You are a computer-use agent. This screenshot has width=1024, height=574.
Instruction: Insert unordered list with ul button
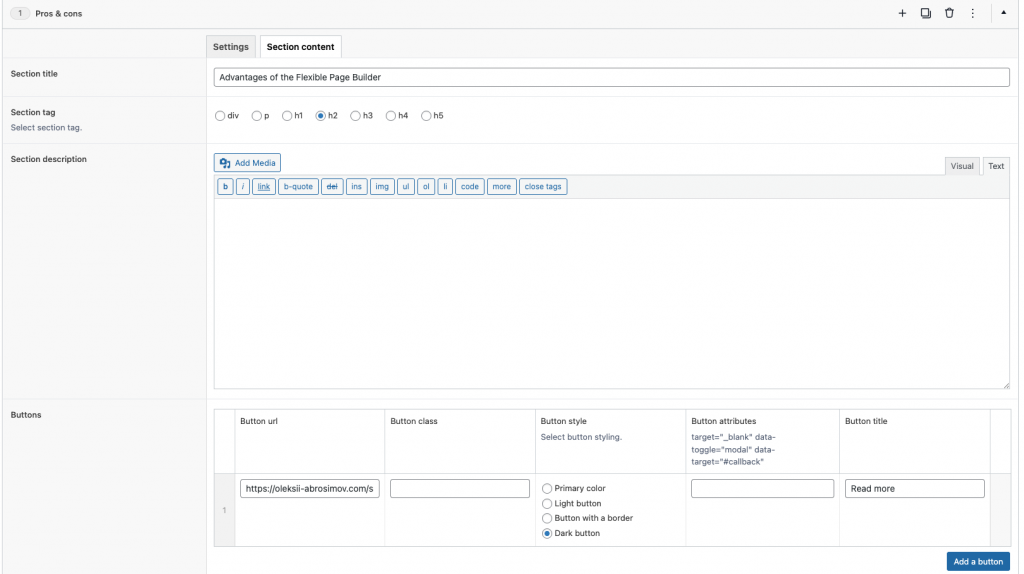pos(406,187)
